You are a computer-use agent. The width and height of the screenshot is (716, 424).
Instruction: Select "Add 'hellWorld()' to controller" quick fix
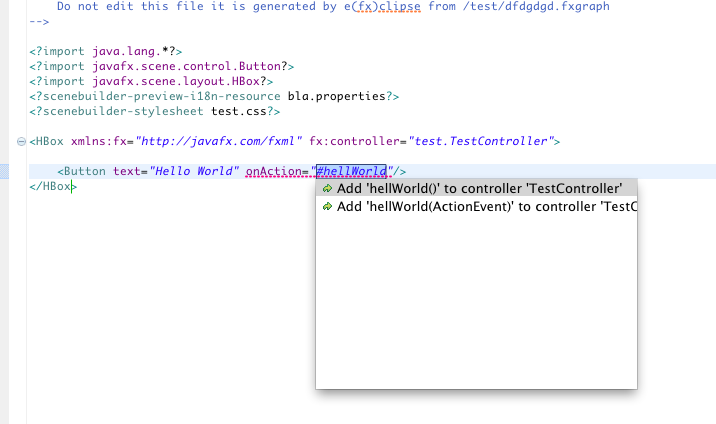point(479,188)
